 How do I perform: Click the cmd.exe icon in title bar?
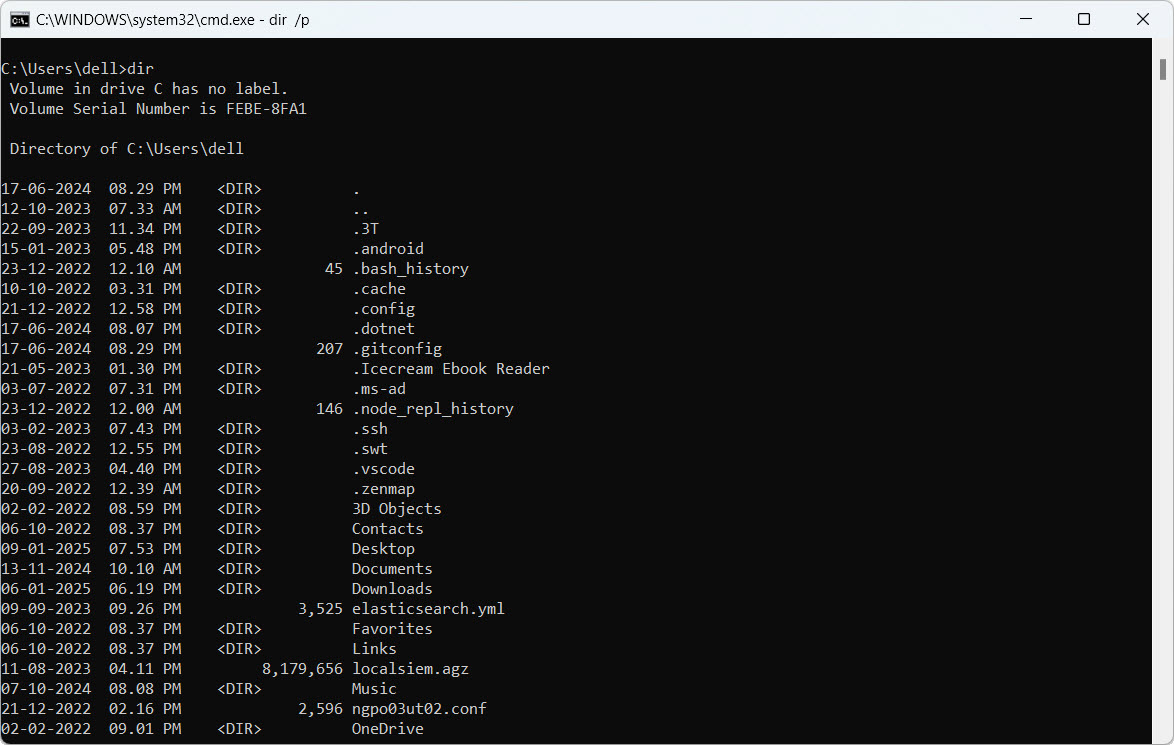point(19,19)
